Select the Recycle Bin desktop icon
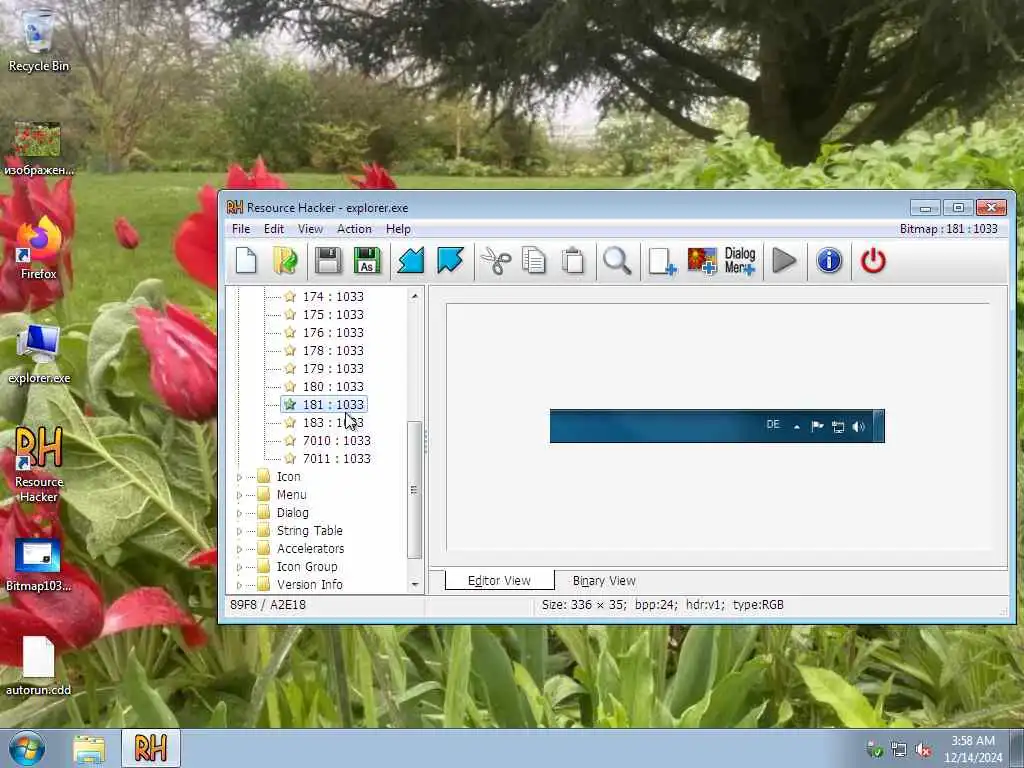Image resolution: width=1024 pixels, height=768 pixels. [39, 39]
